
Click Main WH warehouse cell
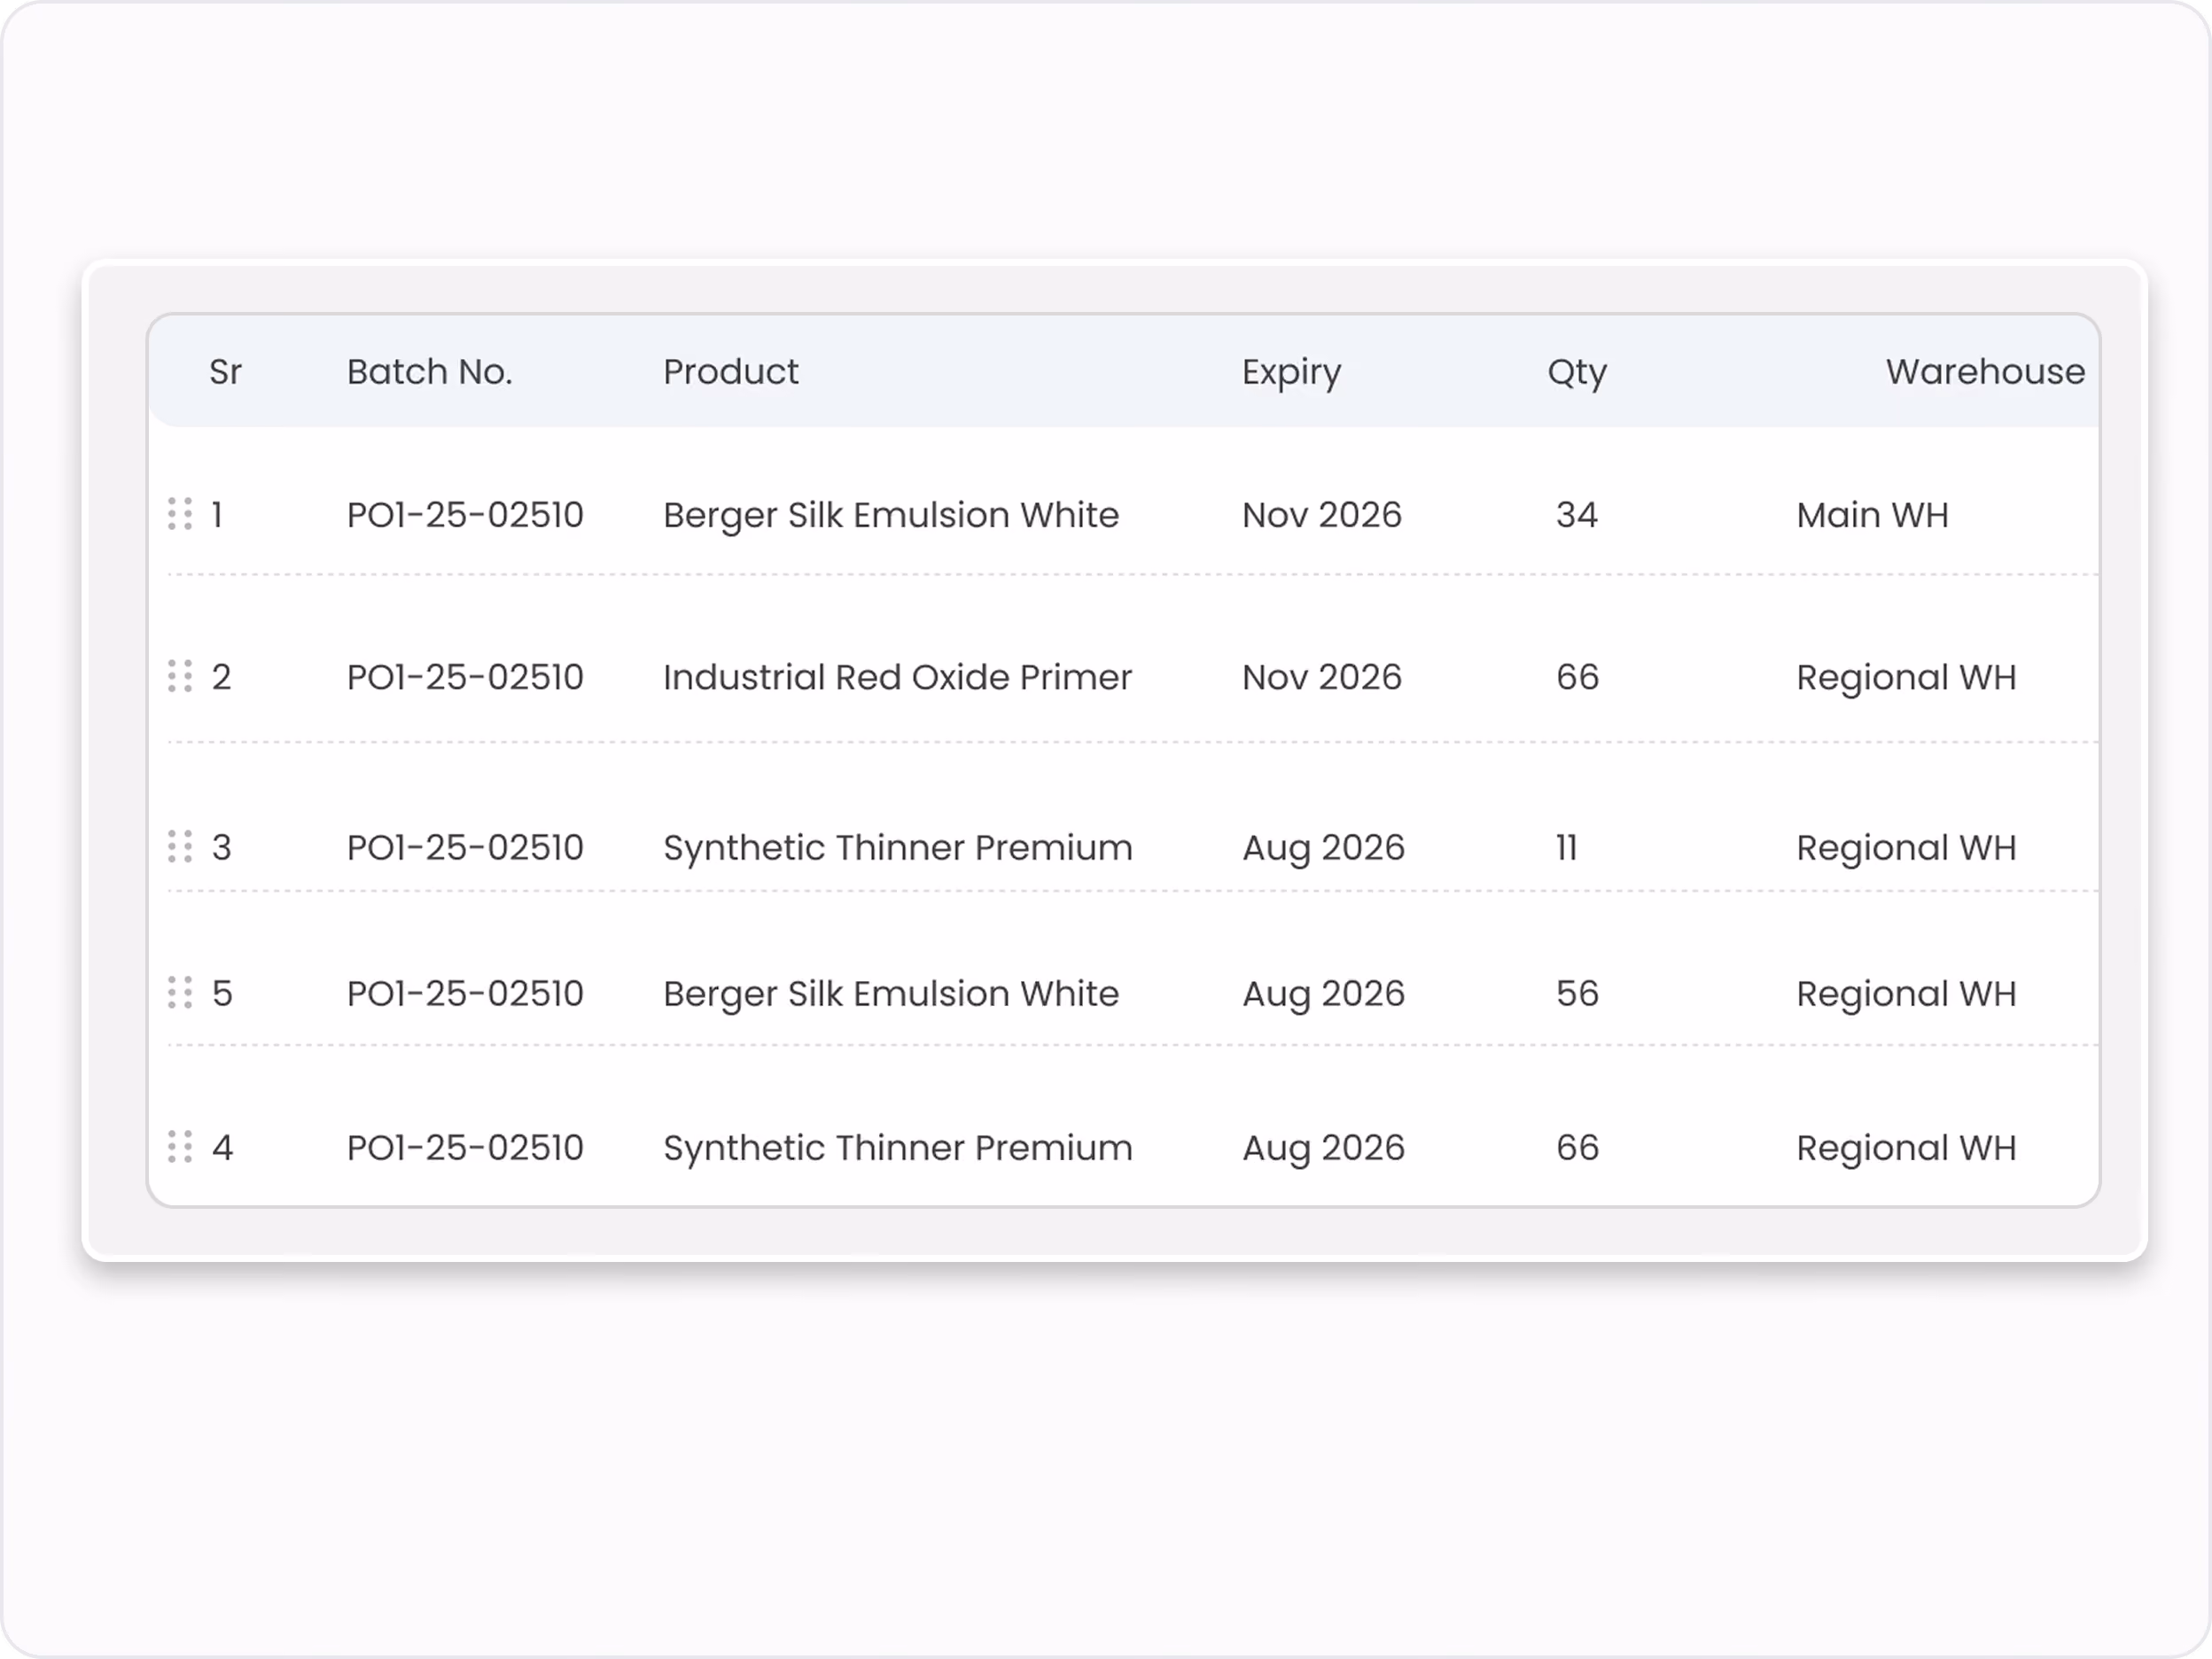tap(1872, 515)
